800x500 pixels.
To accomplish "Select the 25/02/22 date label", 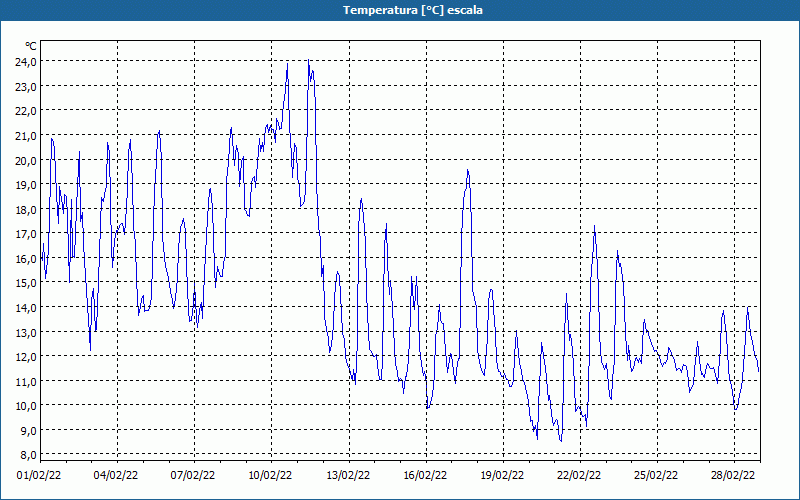I will pyautogui.click(x=656, y=475).
